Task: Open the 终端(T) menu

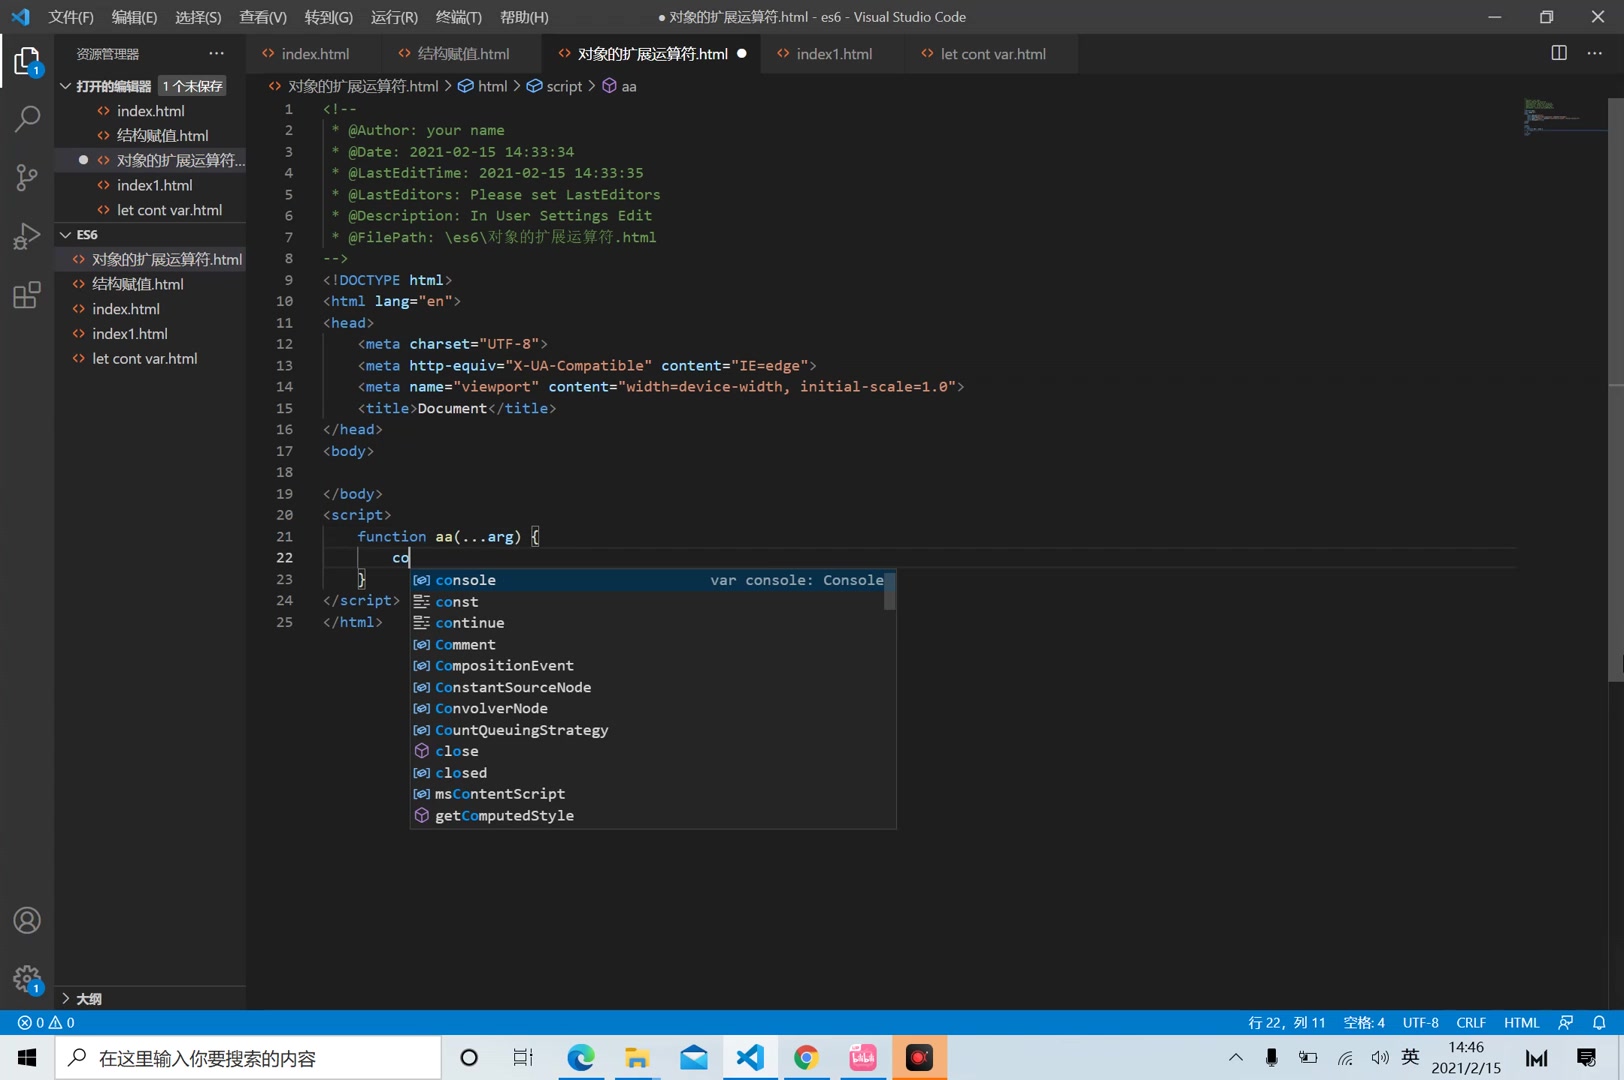Action: pos(458,17)
